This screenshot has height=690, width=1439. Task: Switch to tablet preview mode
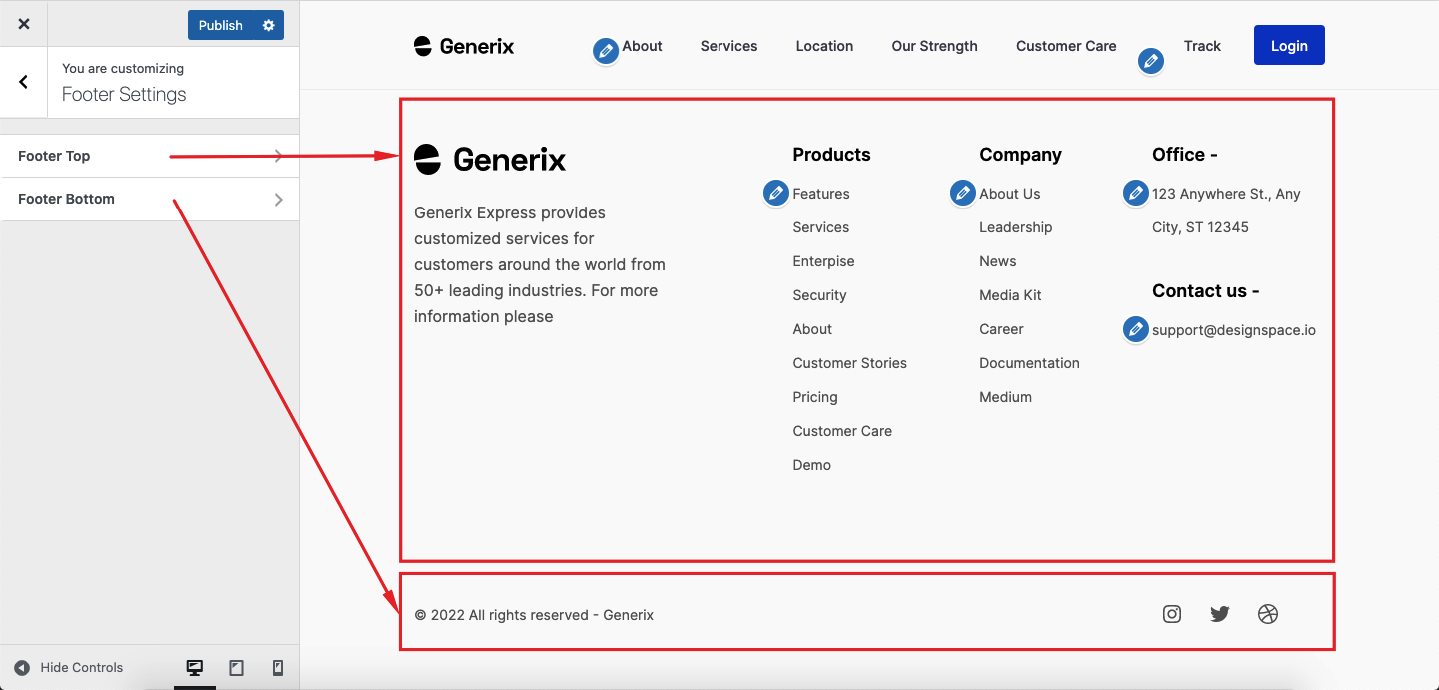tap(237, 668)
